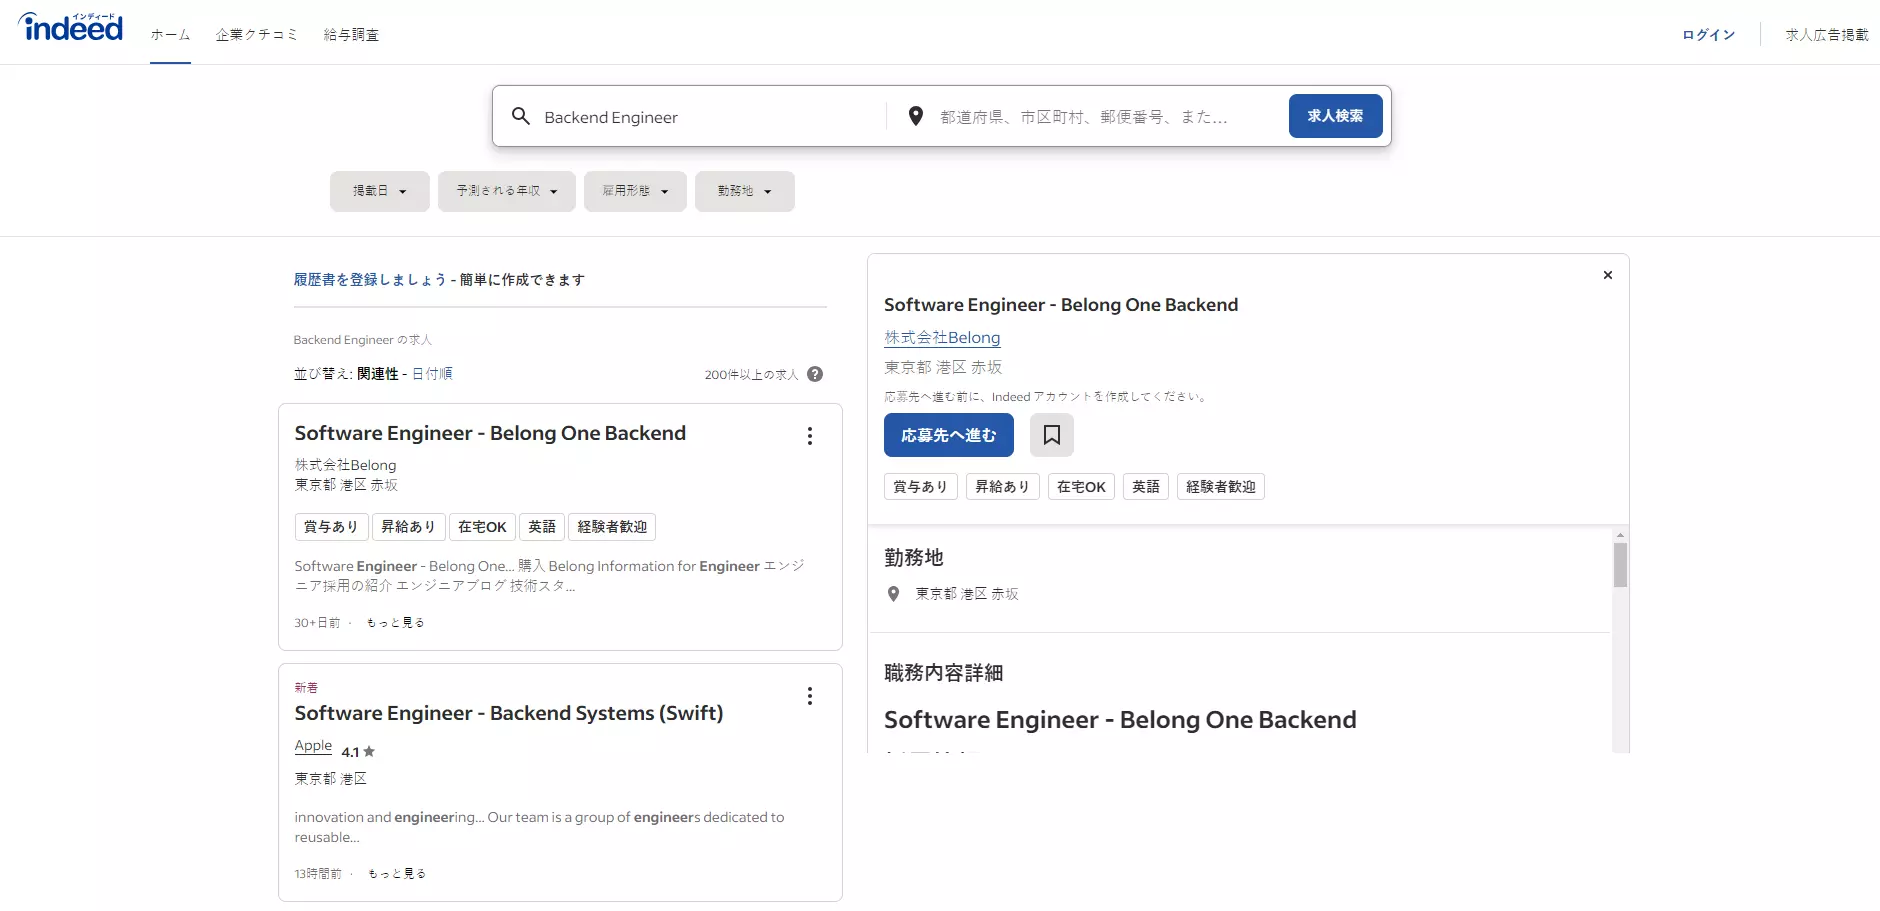Click もっと見る on the Belong job card
Screen dimensions: 1880x911
pos(396,623)
